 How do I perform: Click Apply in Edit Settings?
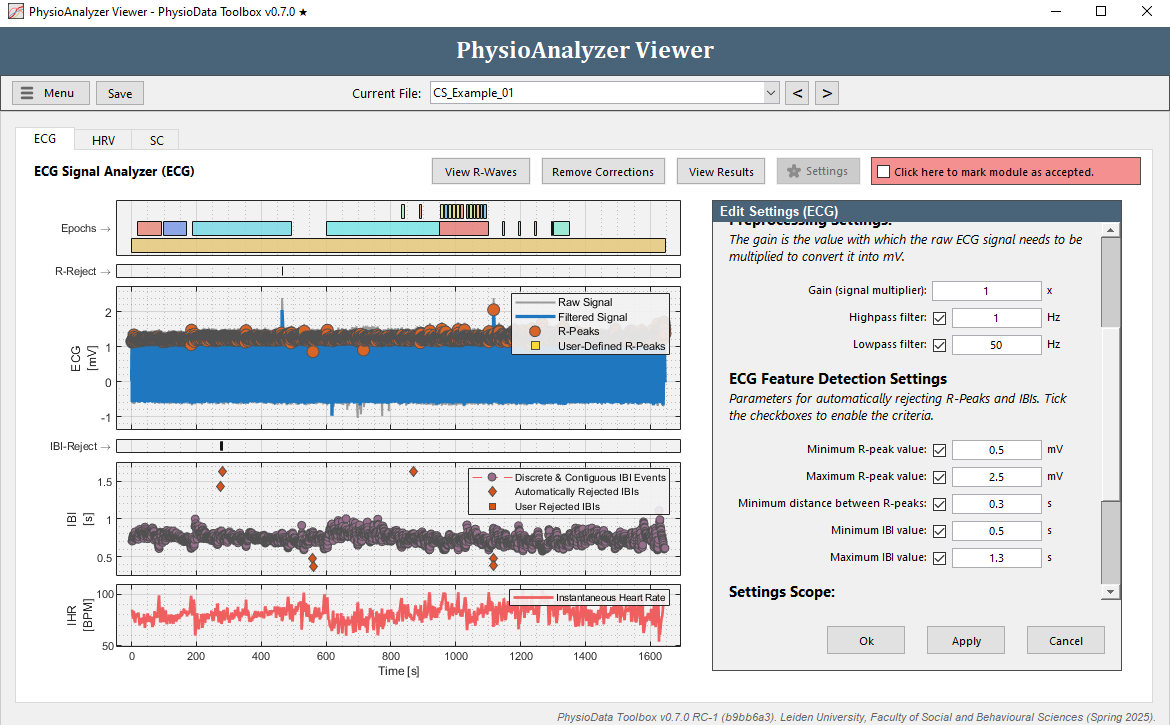coord(966,641)
